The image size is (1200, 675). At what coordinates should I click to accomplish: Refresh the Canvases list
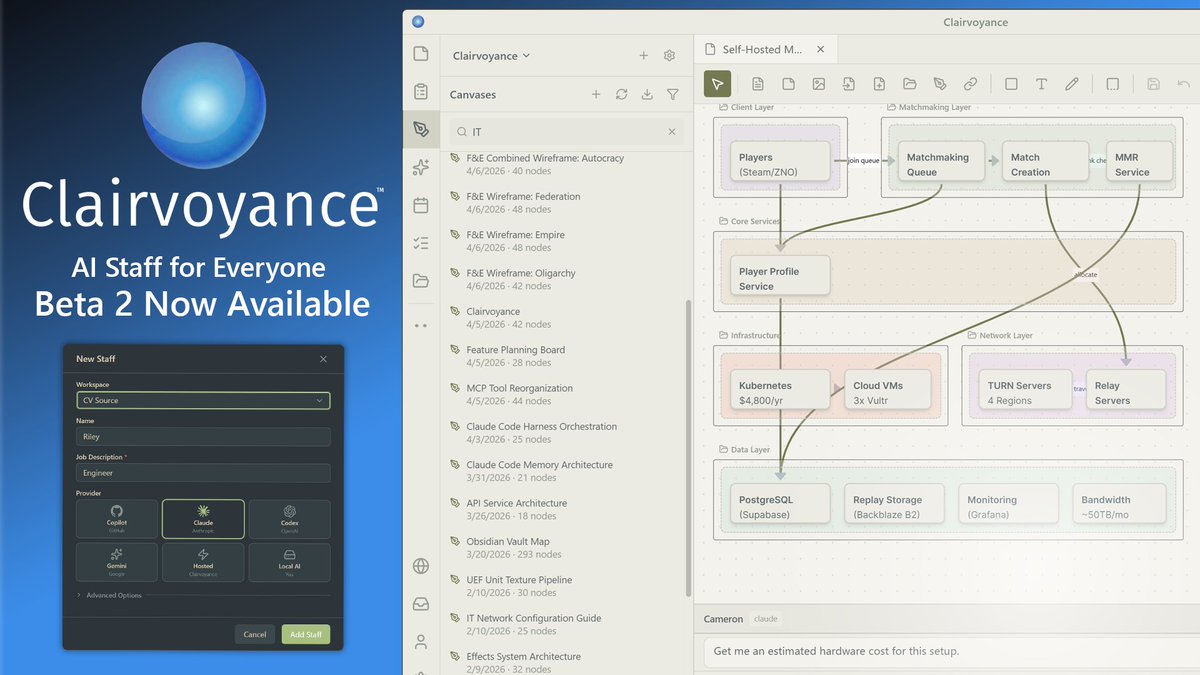tap(622, 94)
